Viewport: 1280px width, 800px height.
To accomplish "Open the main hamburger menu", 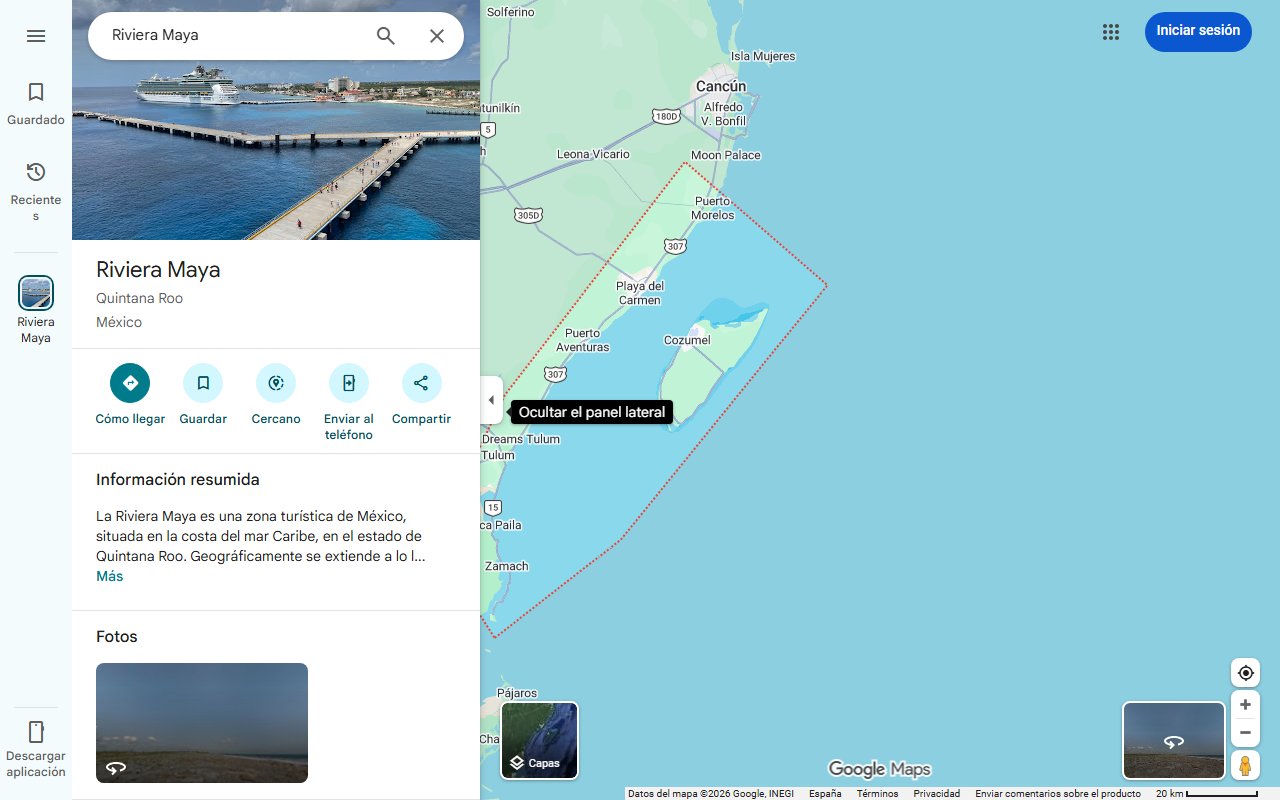I will click(36, 35).
